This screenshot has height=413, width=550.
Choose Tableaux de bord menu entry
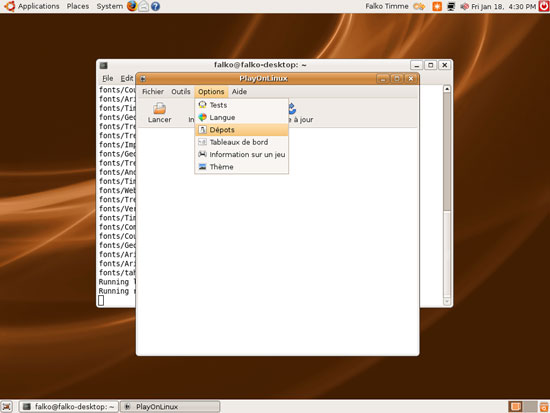(242, 142)
